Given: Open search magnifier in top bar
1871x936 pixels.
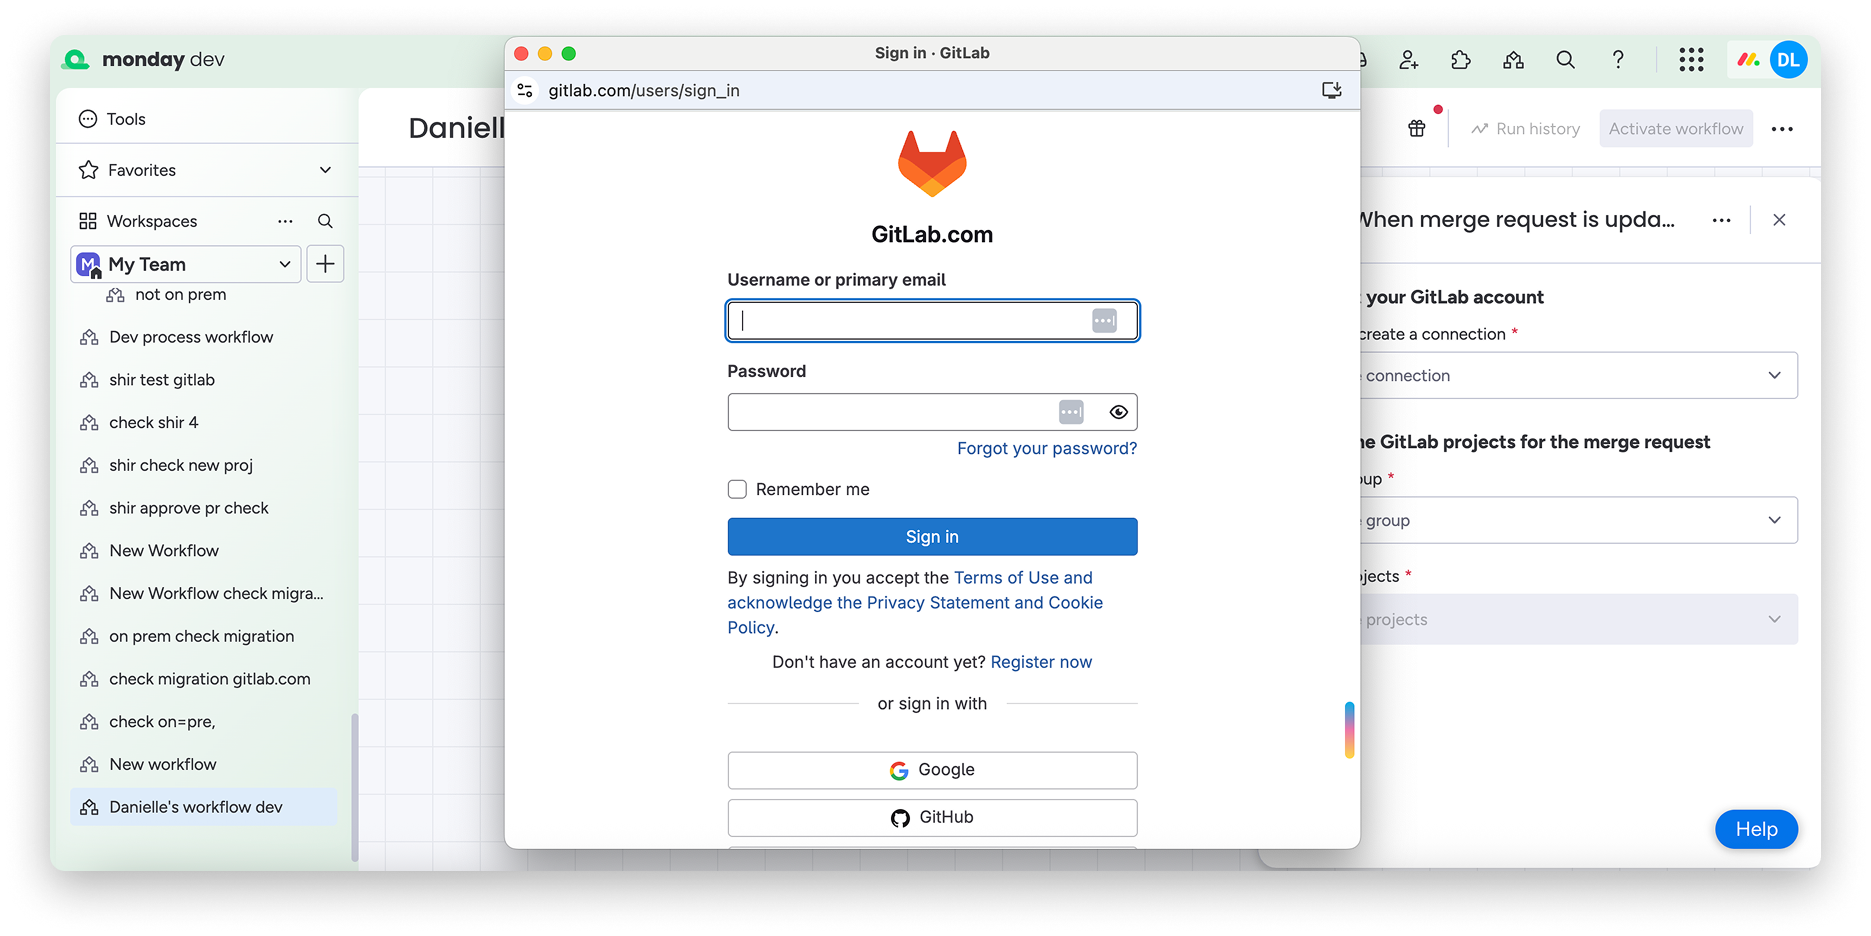Looking at the screenshot, I should click(1565, 60).
